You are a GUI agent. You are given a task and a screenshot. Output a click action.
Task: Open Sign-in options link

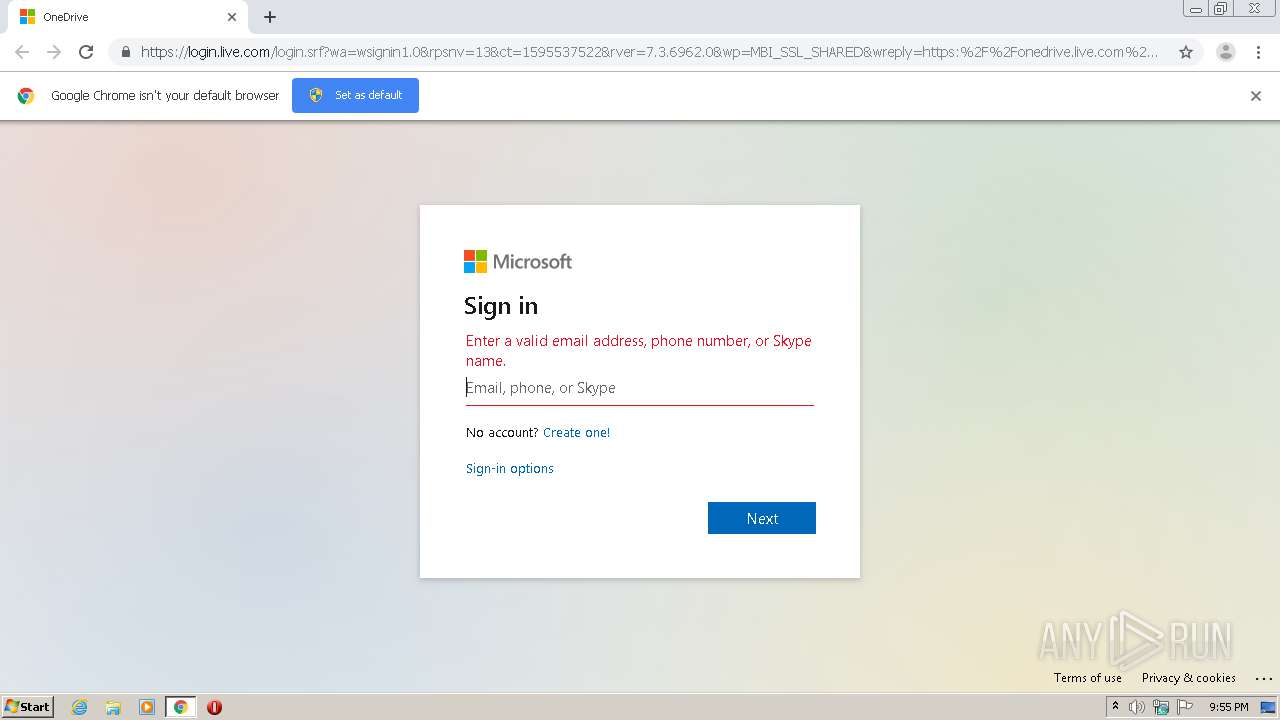tap(510, 468)
